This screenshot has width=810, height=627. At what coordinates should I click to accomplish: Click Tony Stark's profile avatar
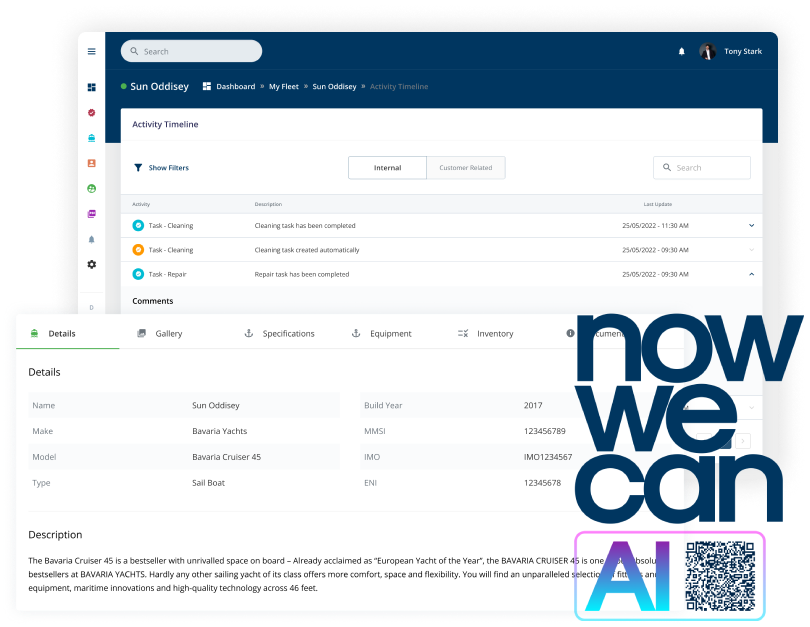coord(707,51)
